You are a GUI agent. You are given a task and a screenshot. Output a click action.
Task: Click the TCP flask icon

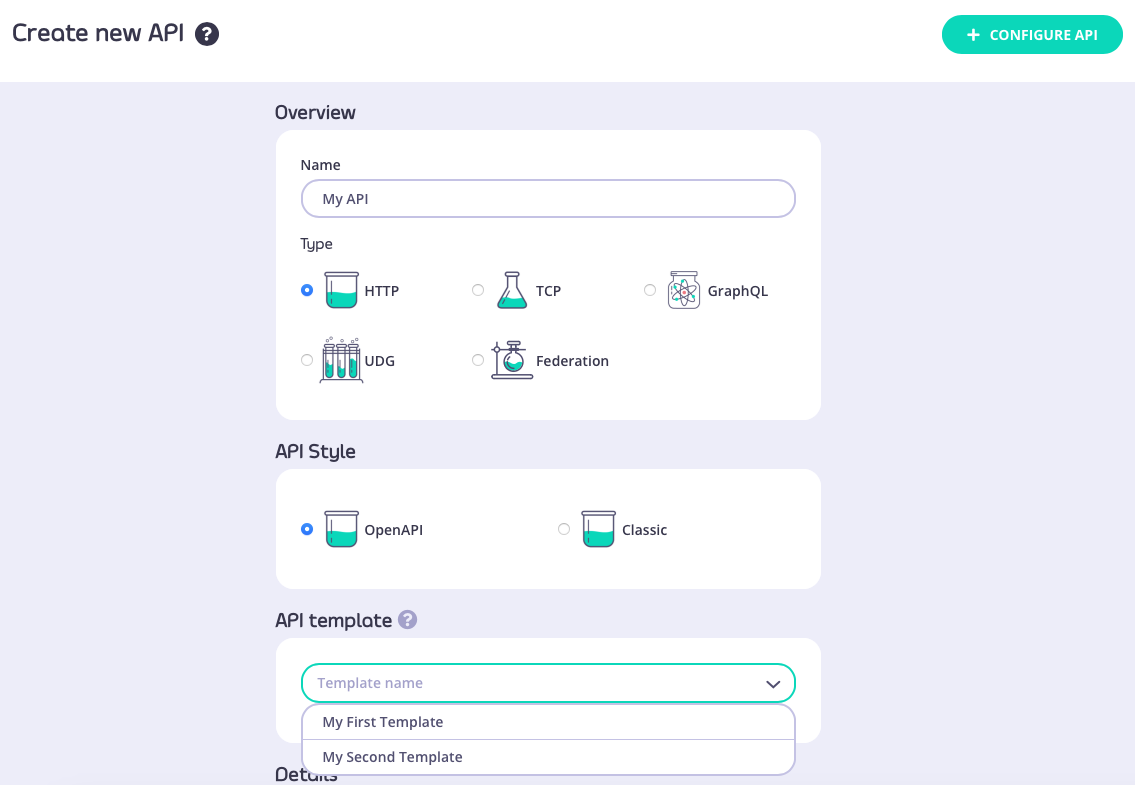512,290
